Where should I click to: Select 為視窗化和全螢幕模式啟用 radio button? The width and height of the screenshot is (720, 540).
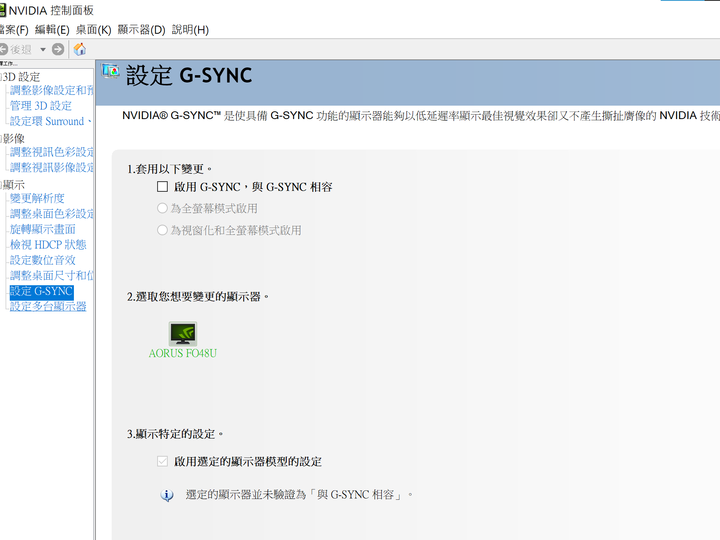tap(162, 230)
